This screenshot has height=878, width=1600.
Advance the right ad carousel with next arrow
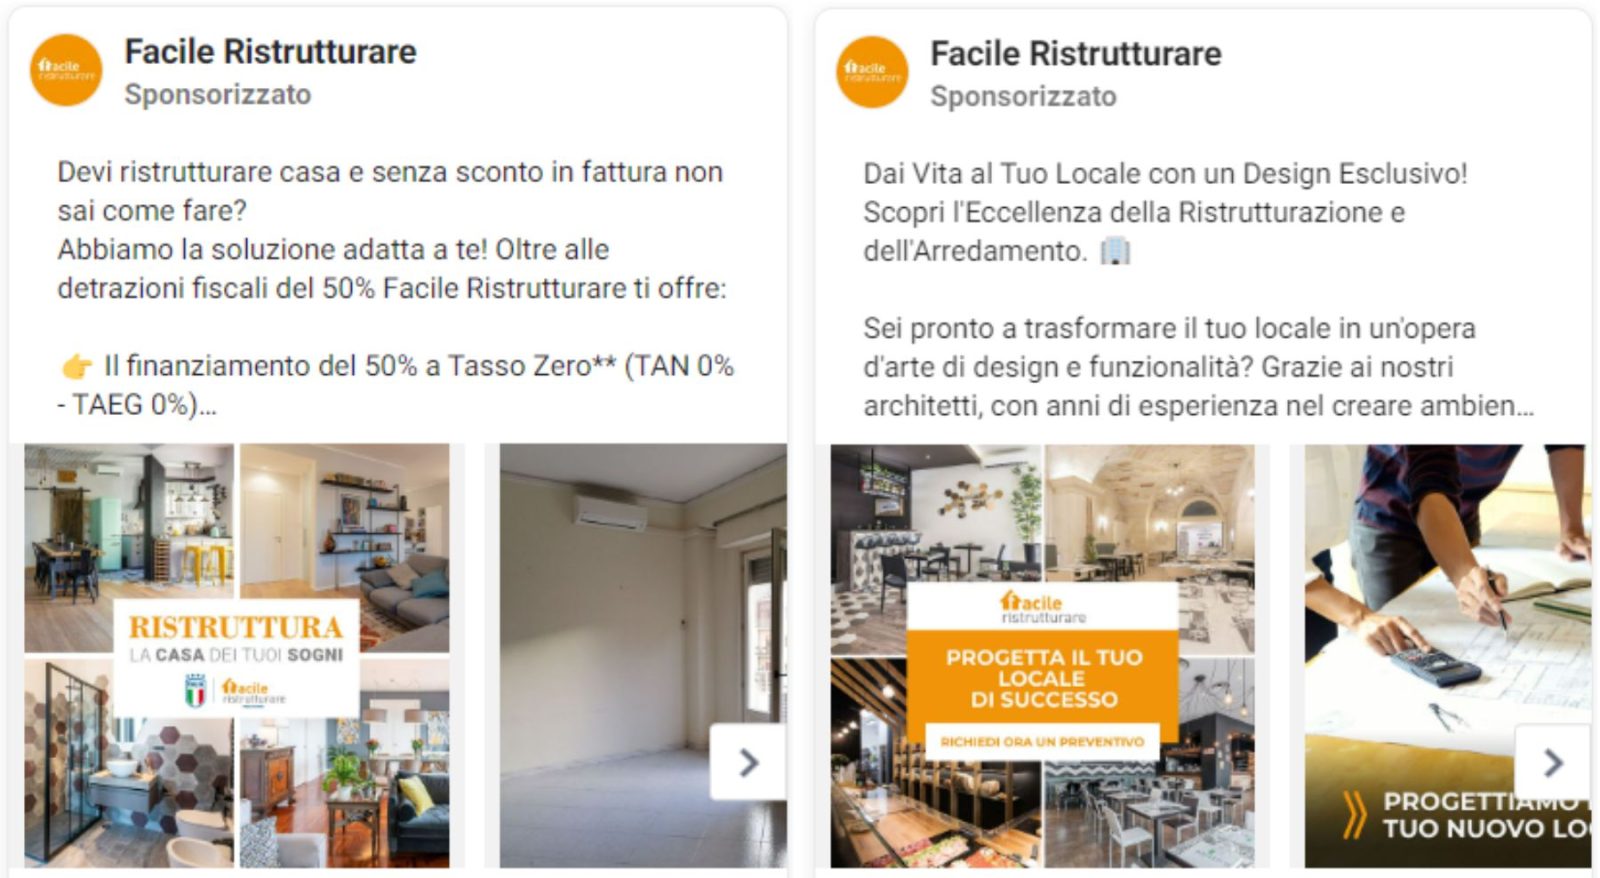(x=1552, y=763)
